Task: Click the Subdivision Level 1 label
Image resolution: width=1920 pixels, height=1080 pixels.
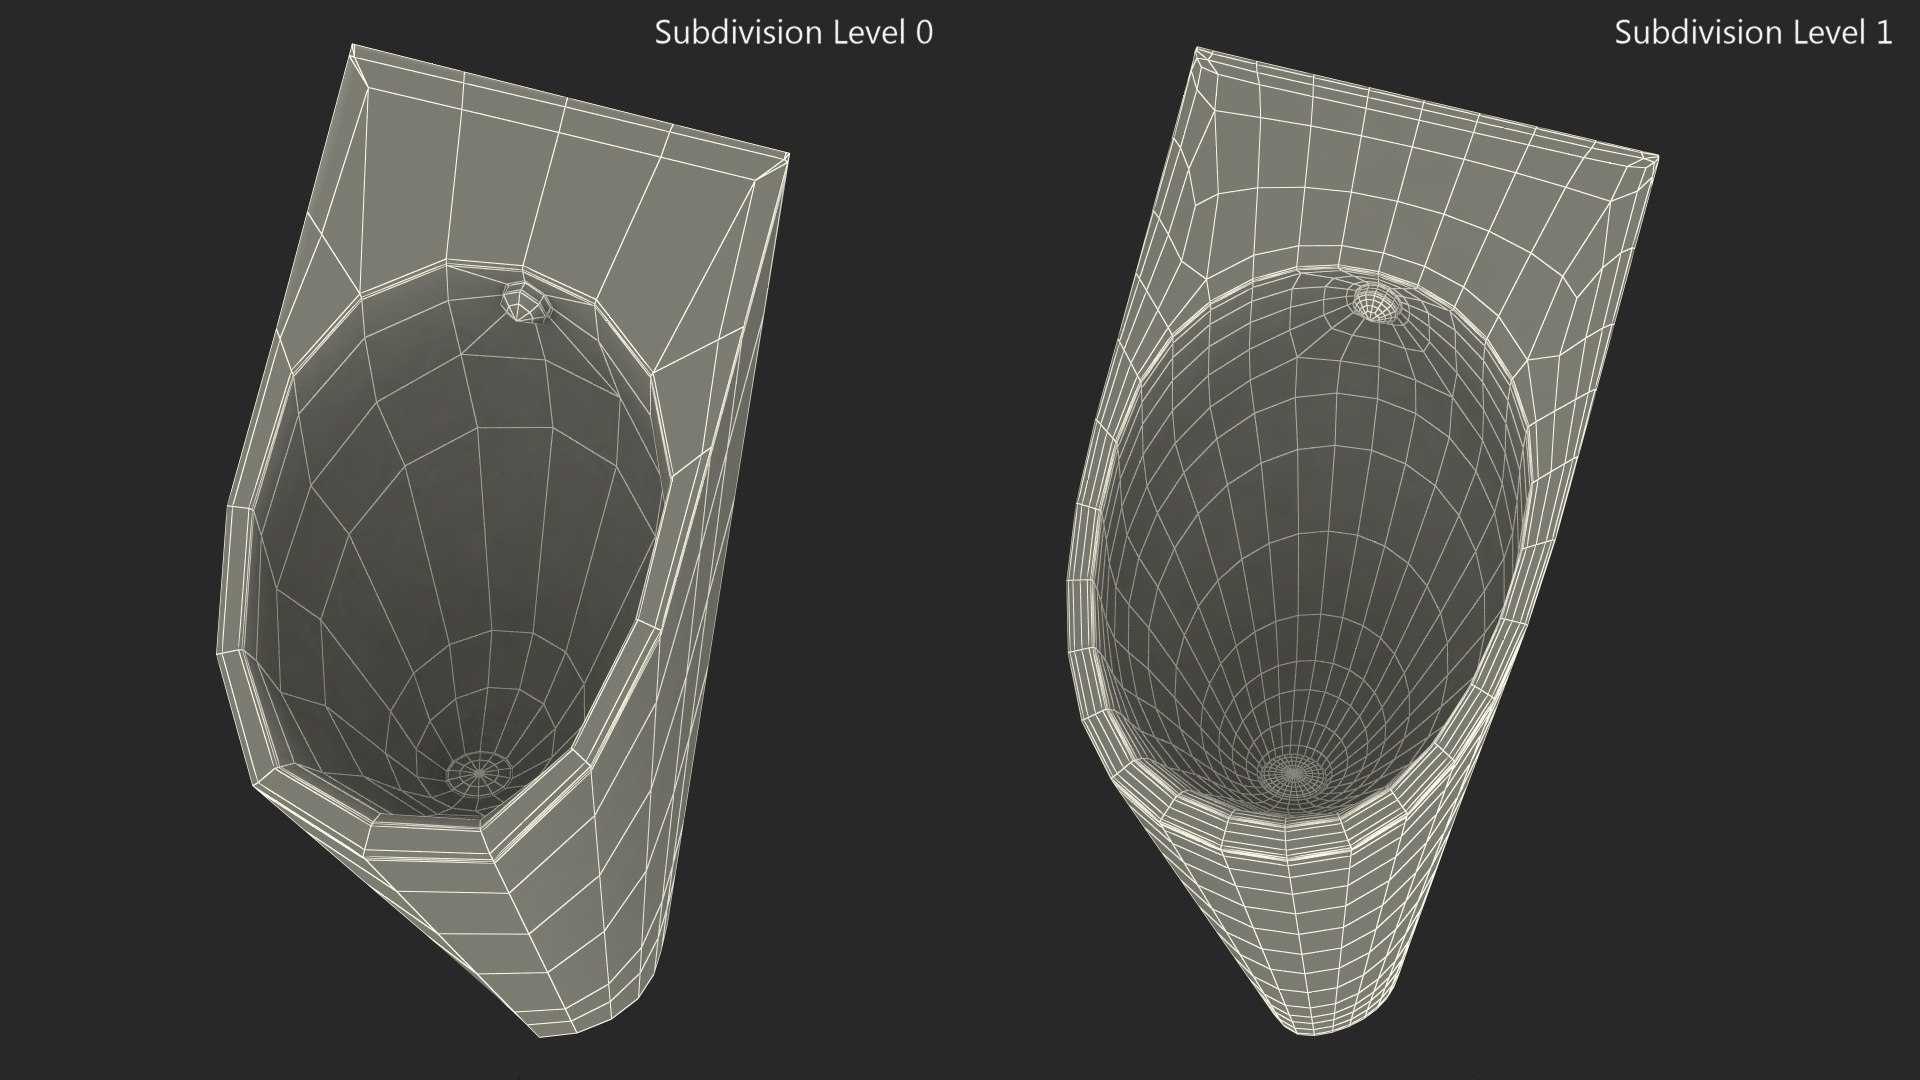Action: pyautogui.click(x=1752, y=33)
